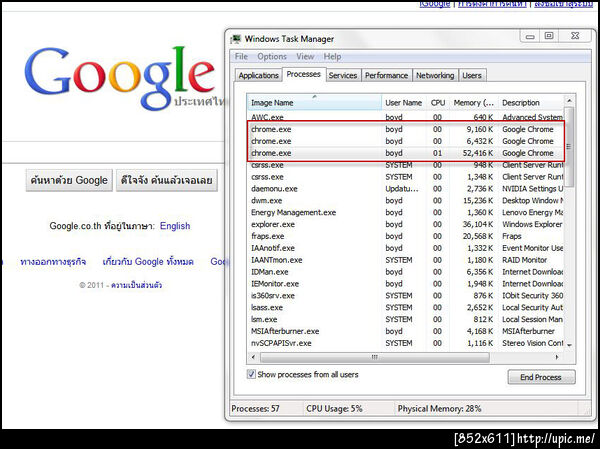Image resolution: width=600 pixels, height=449 pixels.
Task: Select the MSIAfterburner.exe process
Action: point(405,331)
